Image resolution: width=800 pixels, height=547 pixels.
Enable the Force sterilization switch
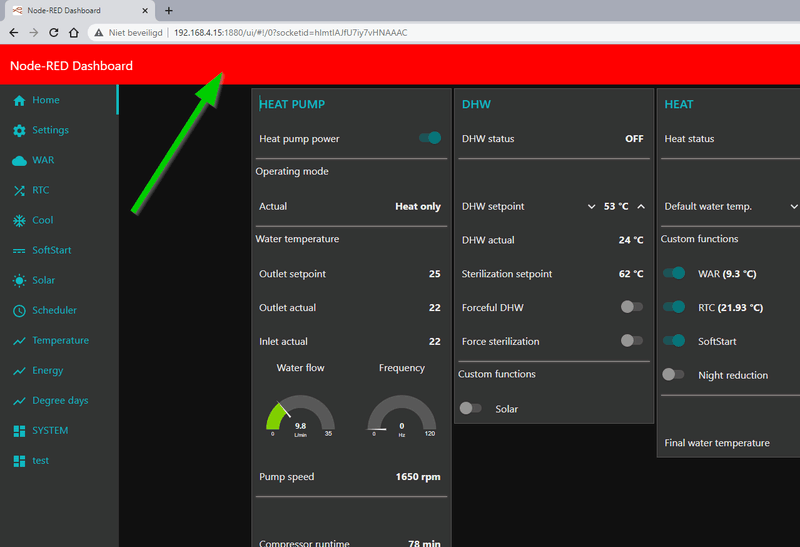632,340
